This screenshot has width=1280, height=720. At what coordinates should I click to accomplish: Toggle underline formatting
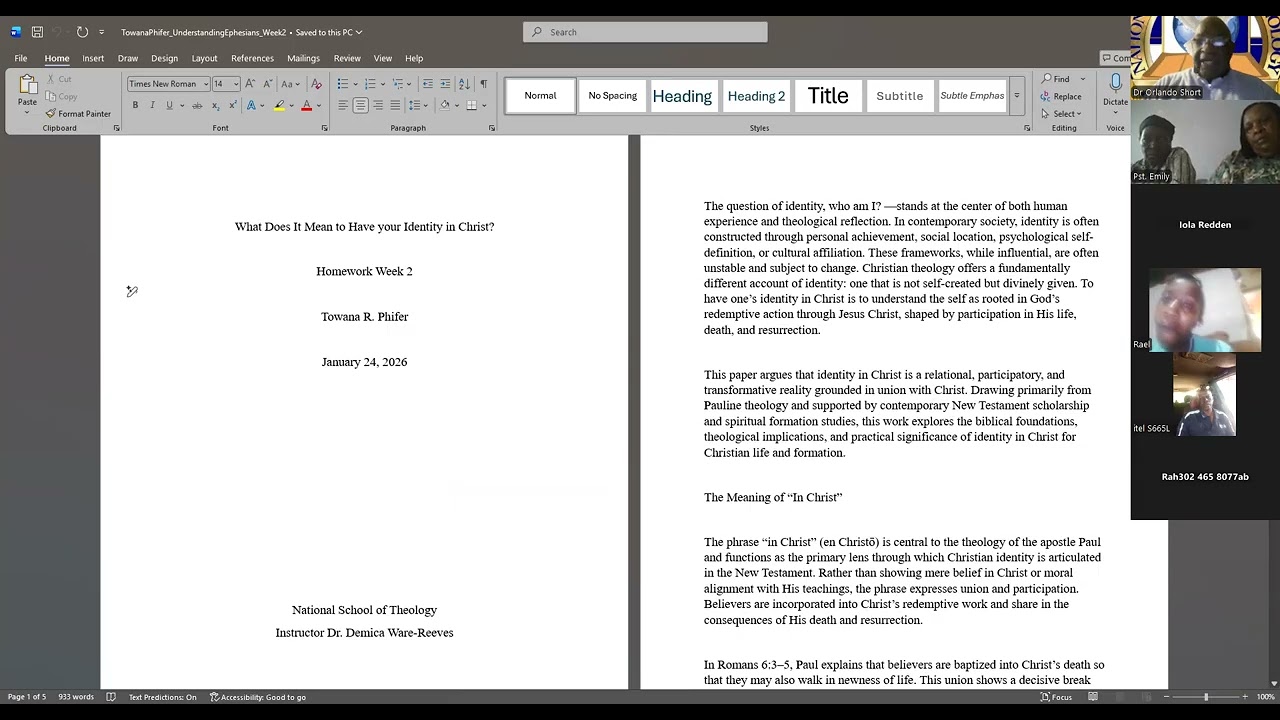point(169,106)
